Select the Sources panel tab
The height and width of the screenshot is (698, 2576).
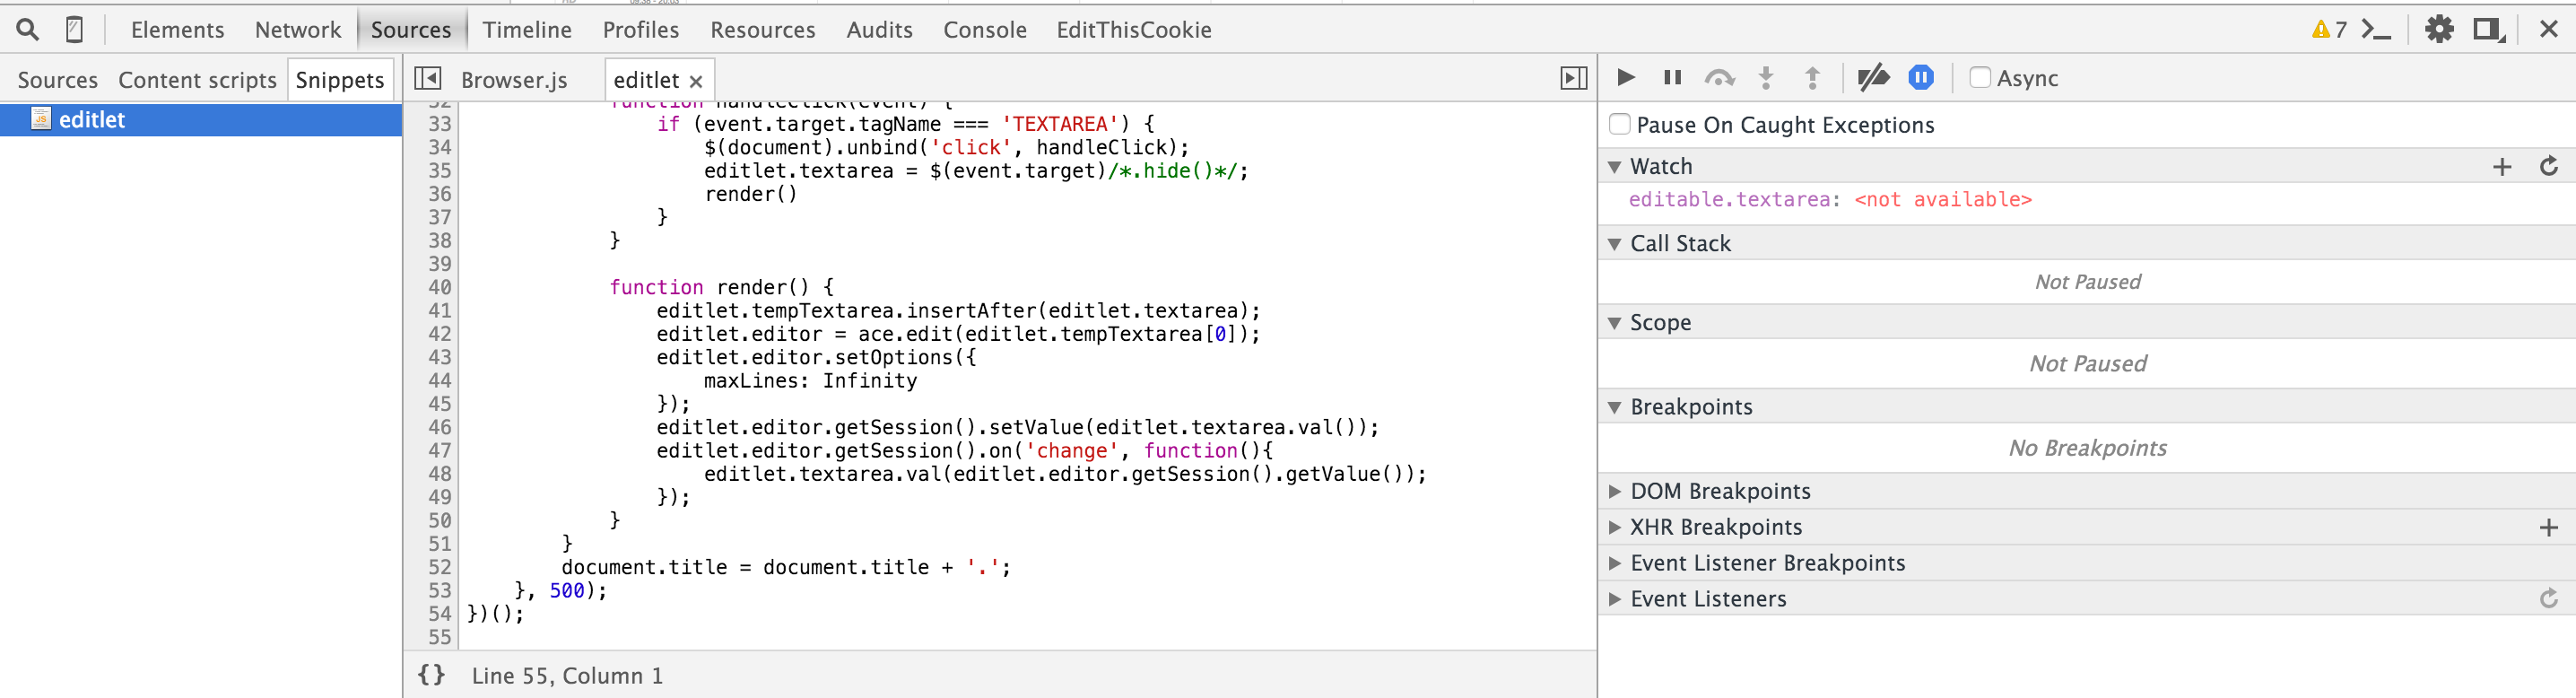(411, 30)
